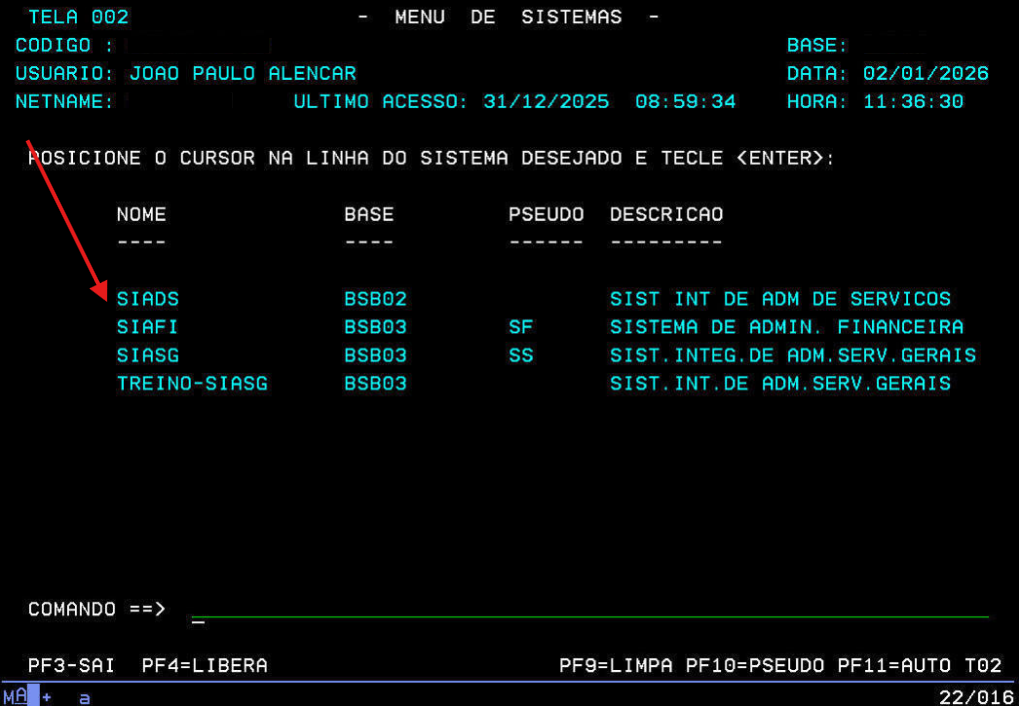The image size is (1019, 706).
Task: Click 'SISTEMA DE ADMIN. FINANCEIRA' description
Action: (786, 327)
